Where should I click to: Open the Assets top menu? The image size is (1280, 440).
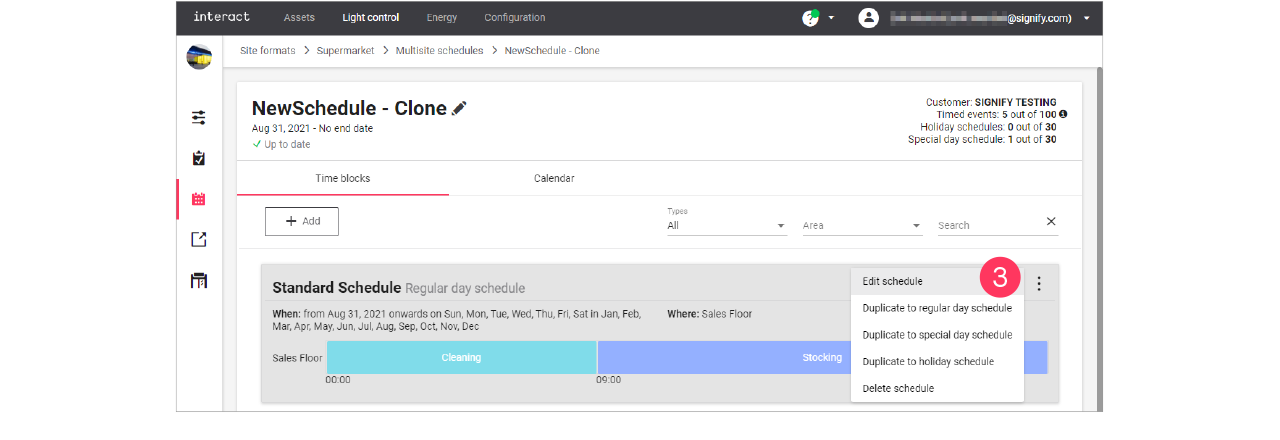(x=299, y=17)
